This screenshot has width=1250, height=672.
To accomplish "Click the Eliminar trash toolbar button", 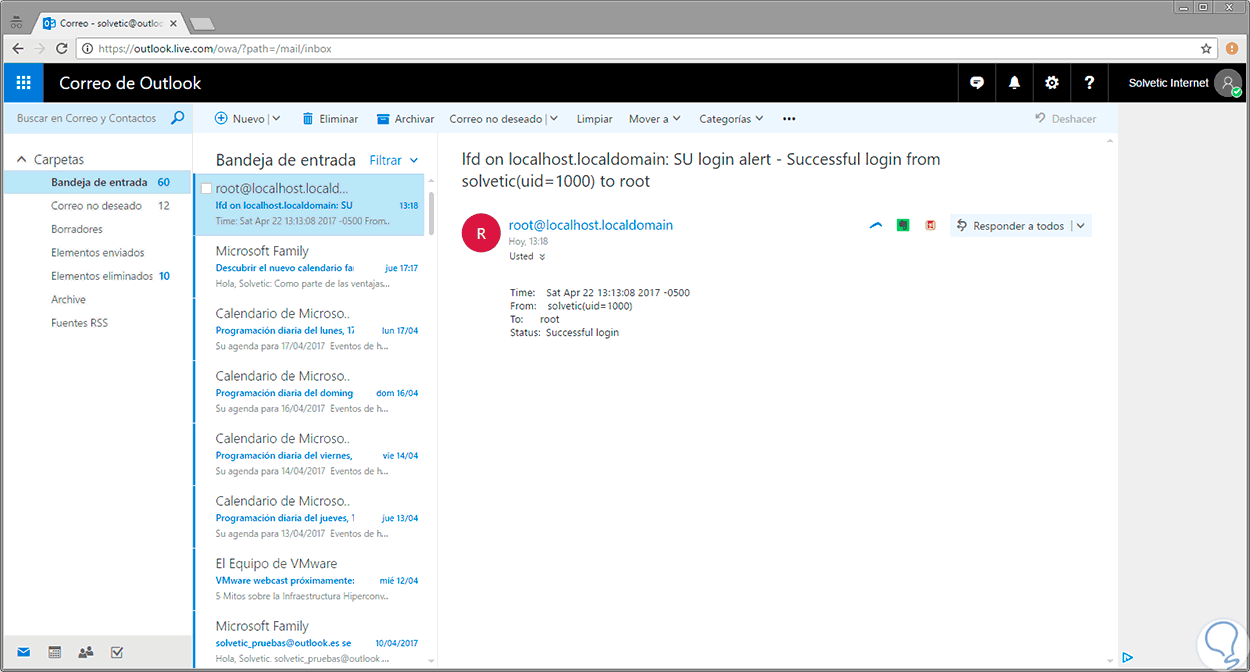I will click(330, 119).
